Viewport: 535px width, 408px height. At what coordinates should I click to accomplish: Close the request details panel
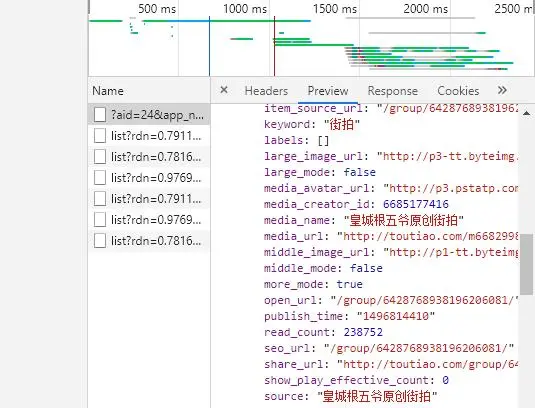[x=224, y=90]
